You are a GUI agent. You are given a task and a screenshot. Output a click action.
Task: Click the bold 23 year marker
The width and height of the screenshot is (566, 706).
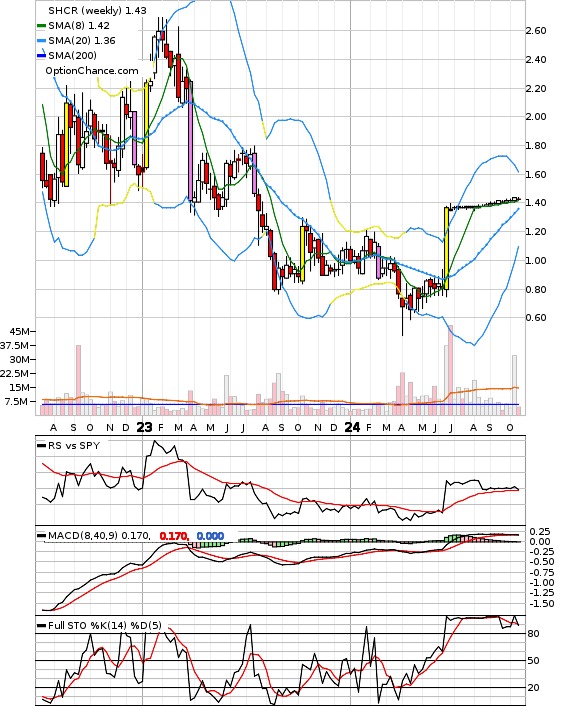point(144,427)
